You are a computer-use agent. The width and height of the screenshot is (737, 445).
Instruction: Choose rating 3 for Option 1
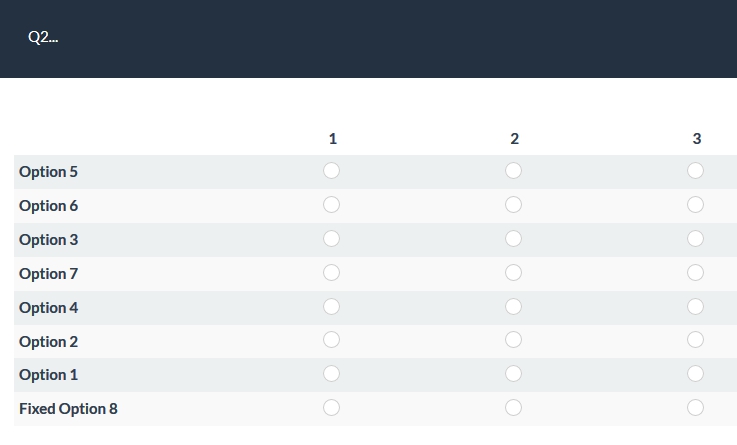[x=696, y=374]
